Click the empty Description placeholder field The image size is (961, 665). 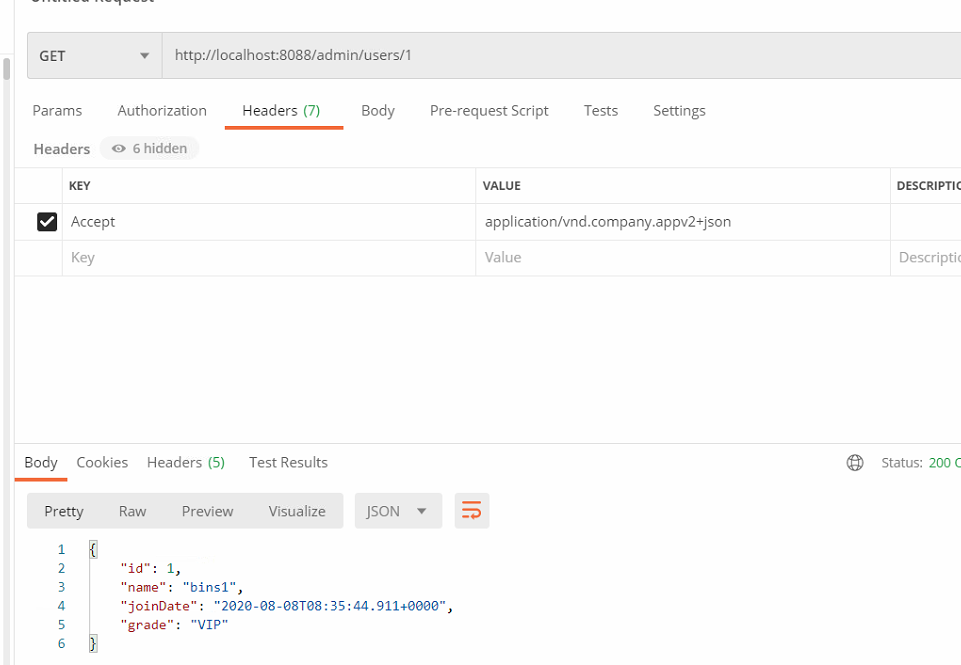(x=926, y=257)
